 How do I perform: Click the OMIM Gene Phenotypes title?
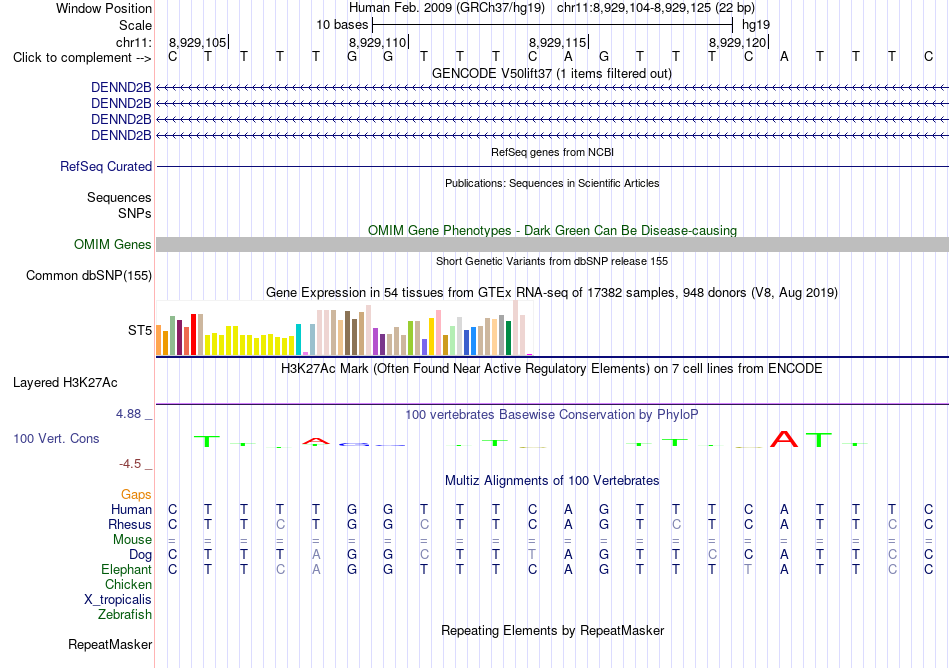pos(552,230)
